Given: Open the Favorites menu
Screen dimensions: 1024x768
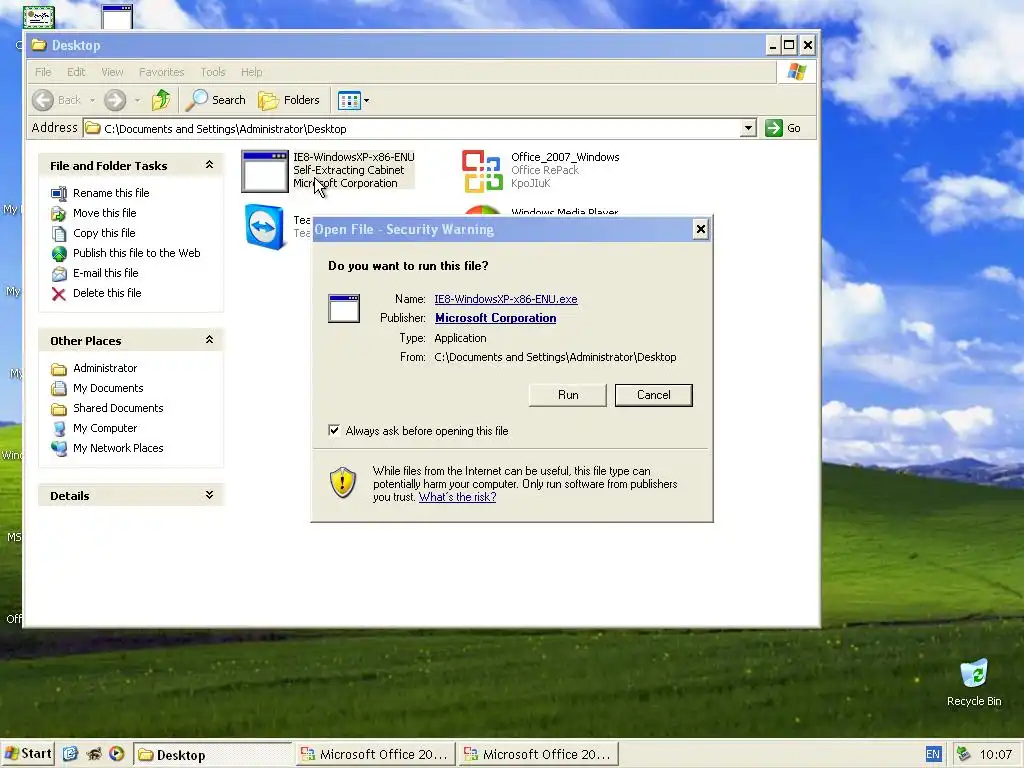Looking at the screenshot, I should [x=161, y=72].
